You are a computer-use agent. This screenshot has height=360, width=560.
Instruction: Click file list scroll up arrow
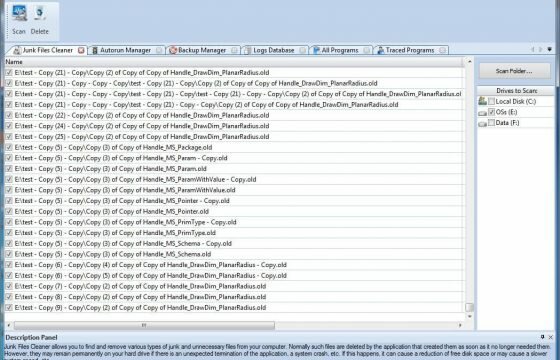(470, 62)
